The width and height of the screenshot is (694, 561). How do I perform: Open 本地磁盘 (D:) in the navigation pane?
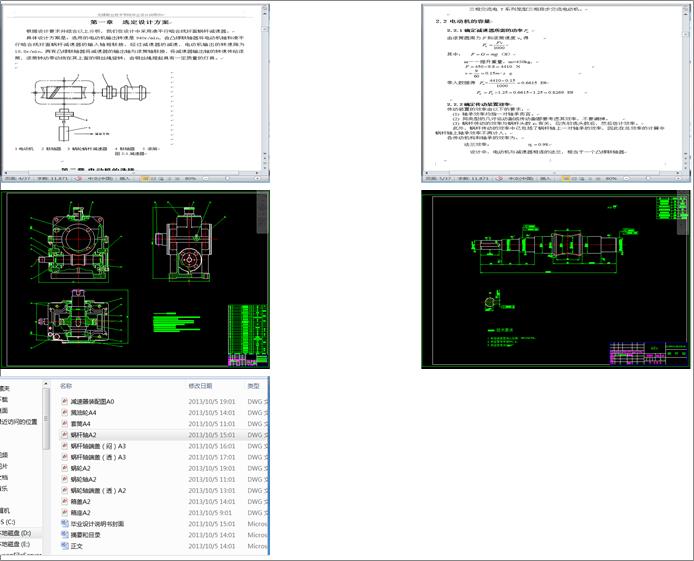(16, 533)
